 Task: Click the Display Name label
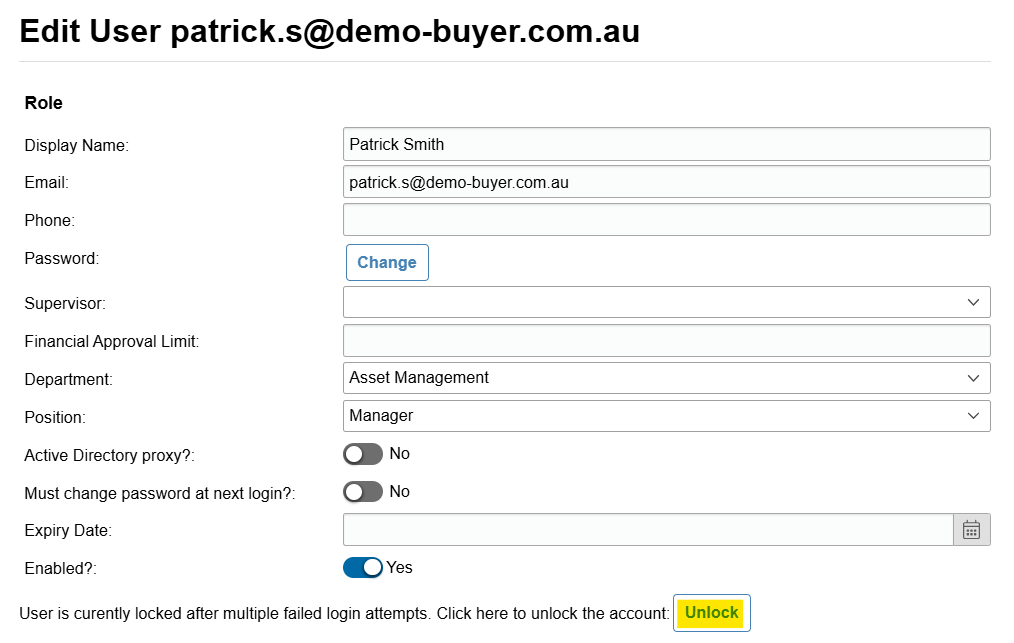pyautogui.click(x=76, y=146)
